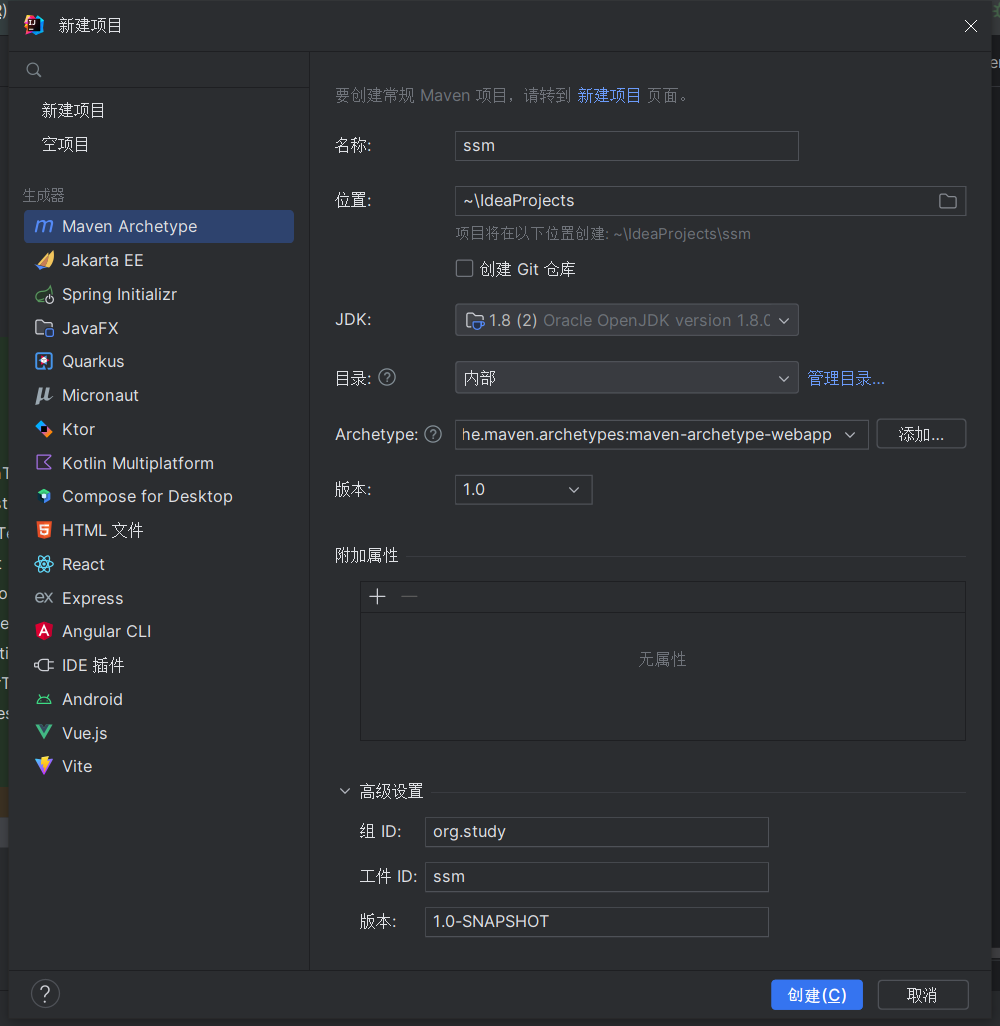Image resolution: width=1000 pixels, height=1026 pixels.
Task: Open the archetype 版本 1.0 dropdown
Action: pyautogui.click(x=524, y=490)
